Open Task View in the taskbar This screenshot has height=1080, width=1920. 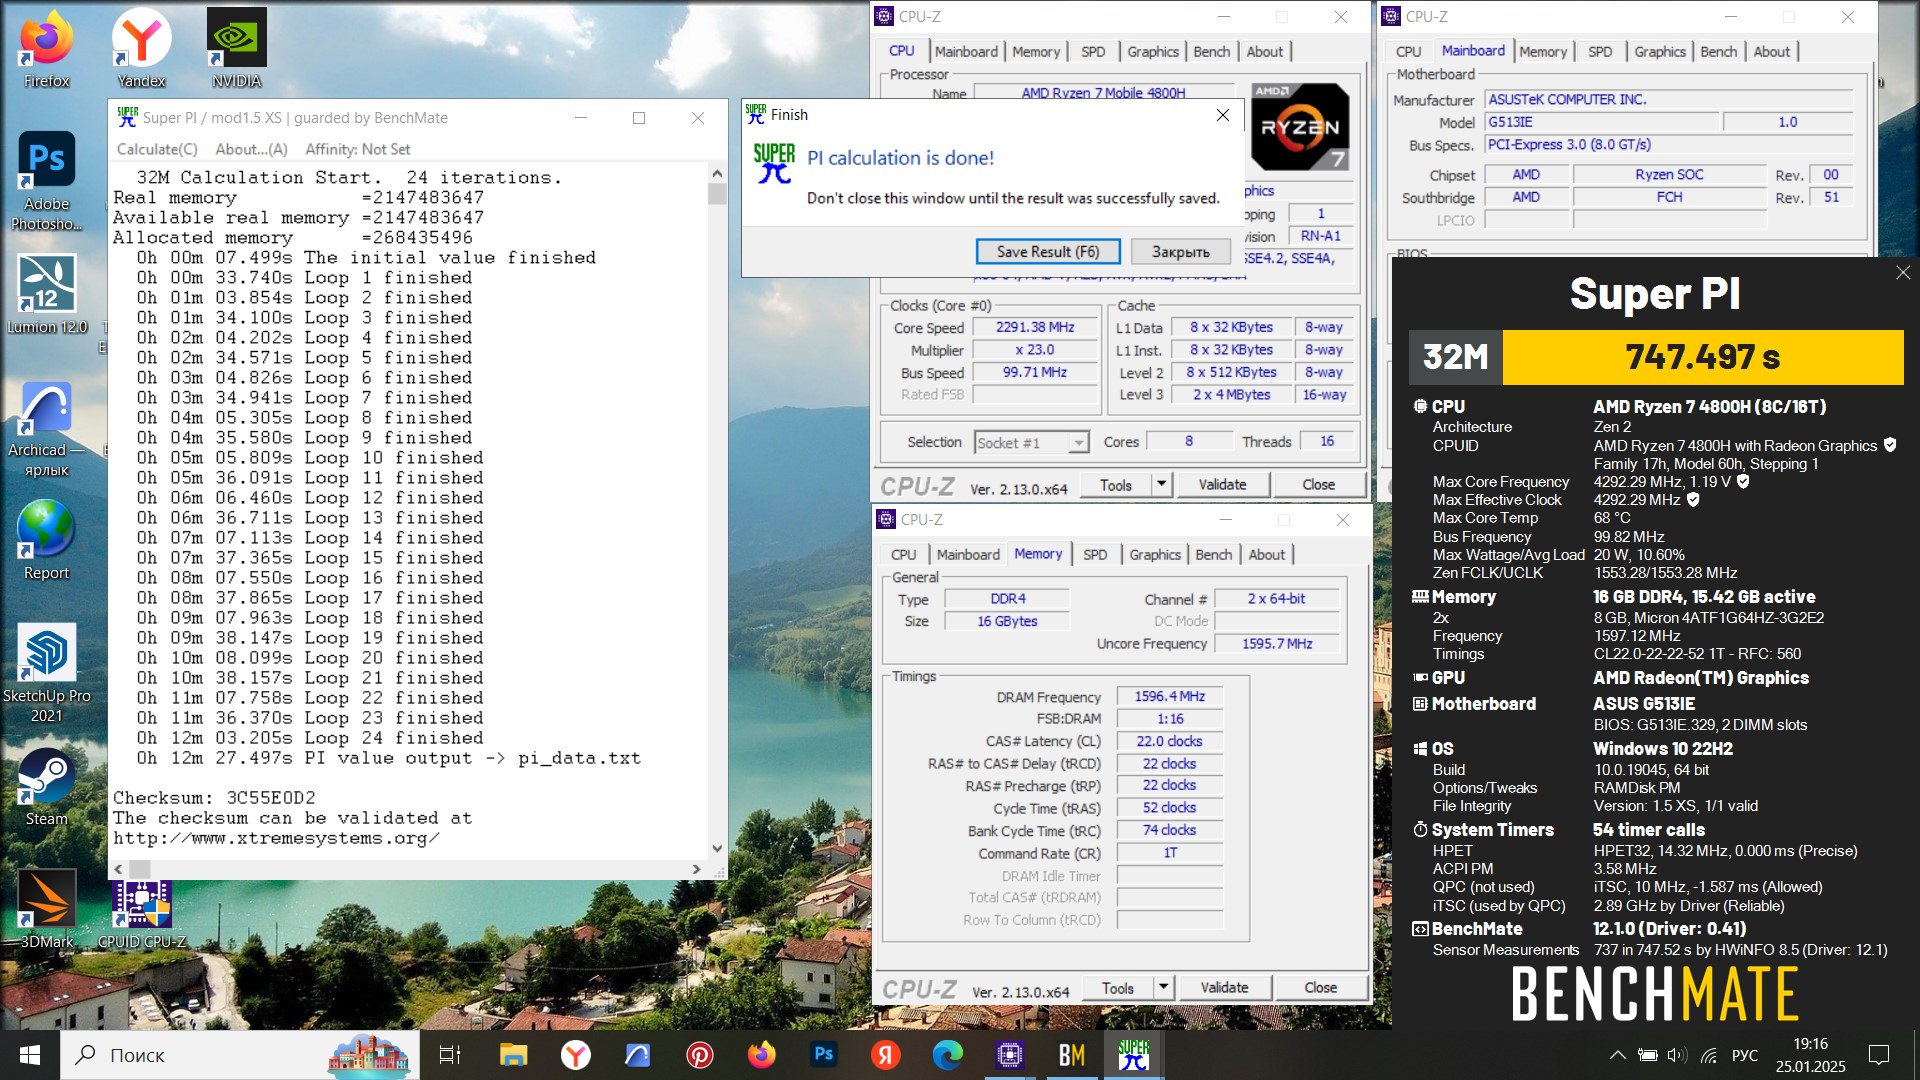coord(450,1055)
